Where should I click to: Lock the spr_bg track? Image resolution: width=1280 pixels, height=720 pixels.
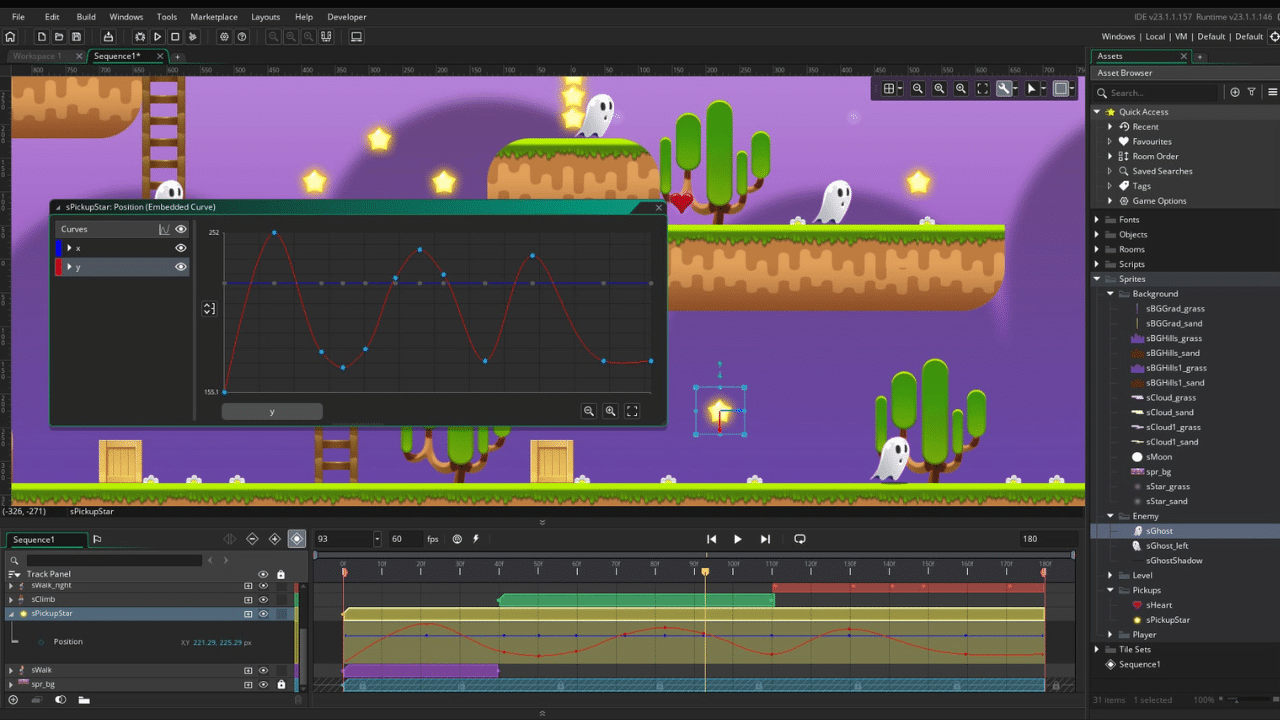point(279,684)
